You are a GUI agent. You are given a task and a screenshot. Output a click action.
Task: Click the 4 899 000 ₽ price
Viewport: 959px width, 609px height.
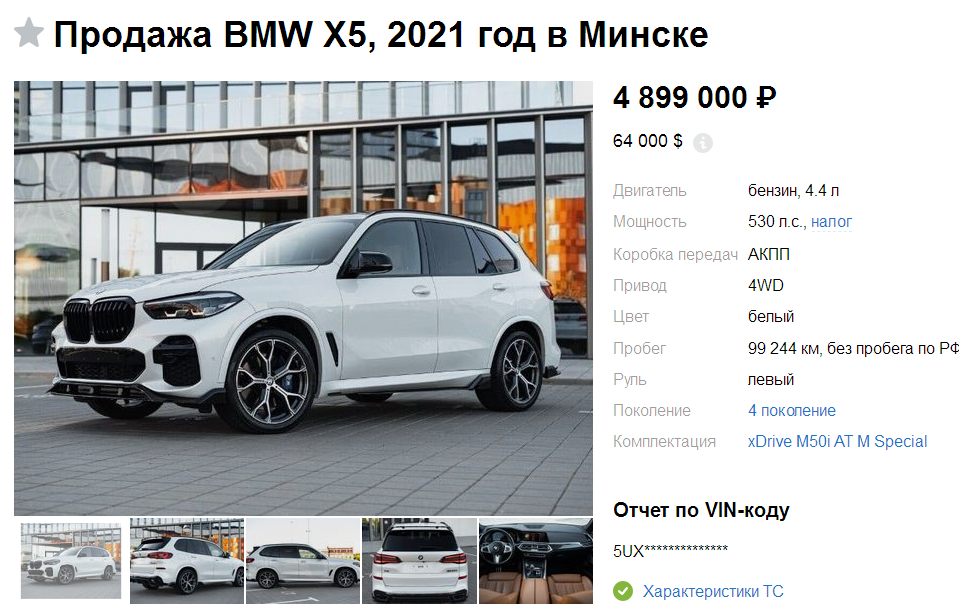pyautogui.click(x=695, y=98)
